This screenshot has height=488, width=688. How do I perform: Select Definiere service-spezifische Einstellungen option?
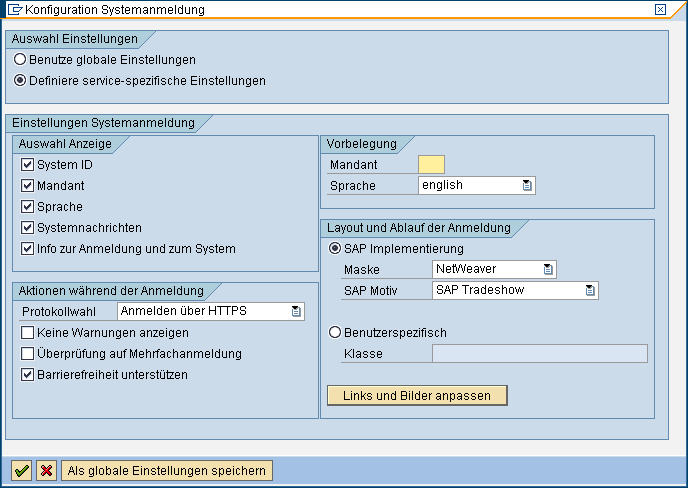coord(20,80)
